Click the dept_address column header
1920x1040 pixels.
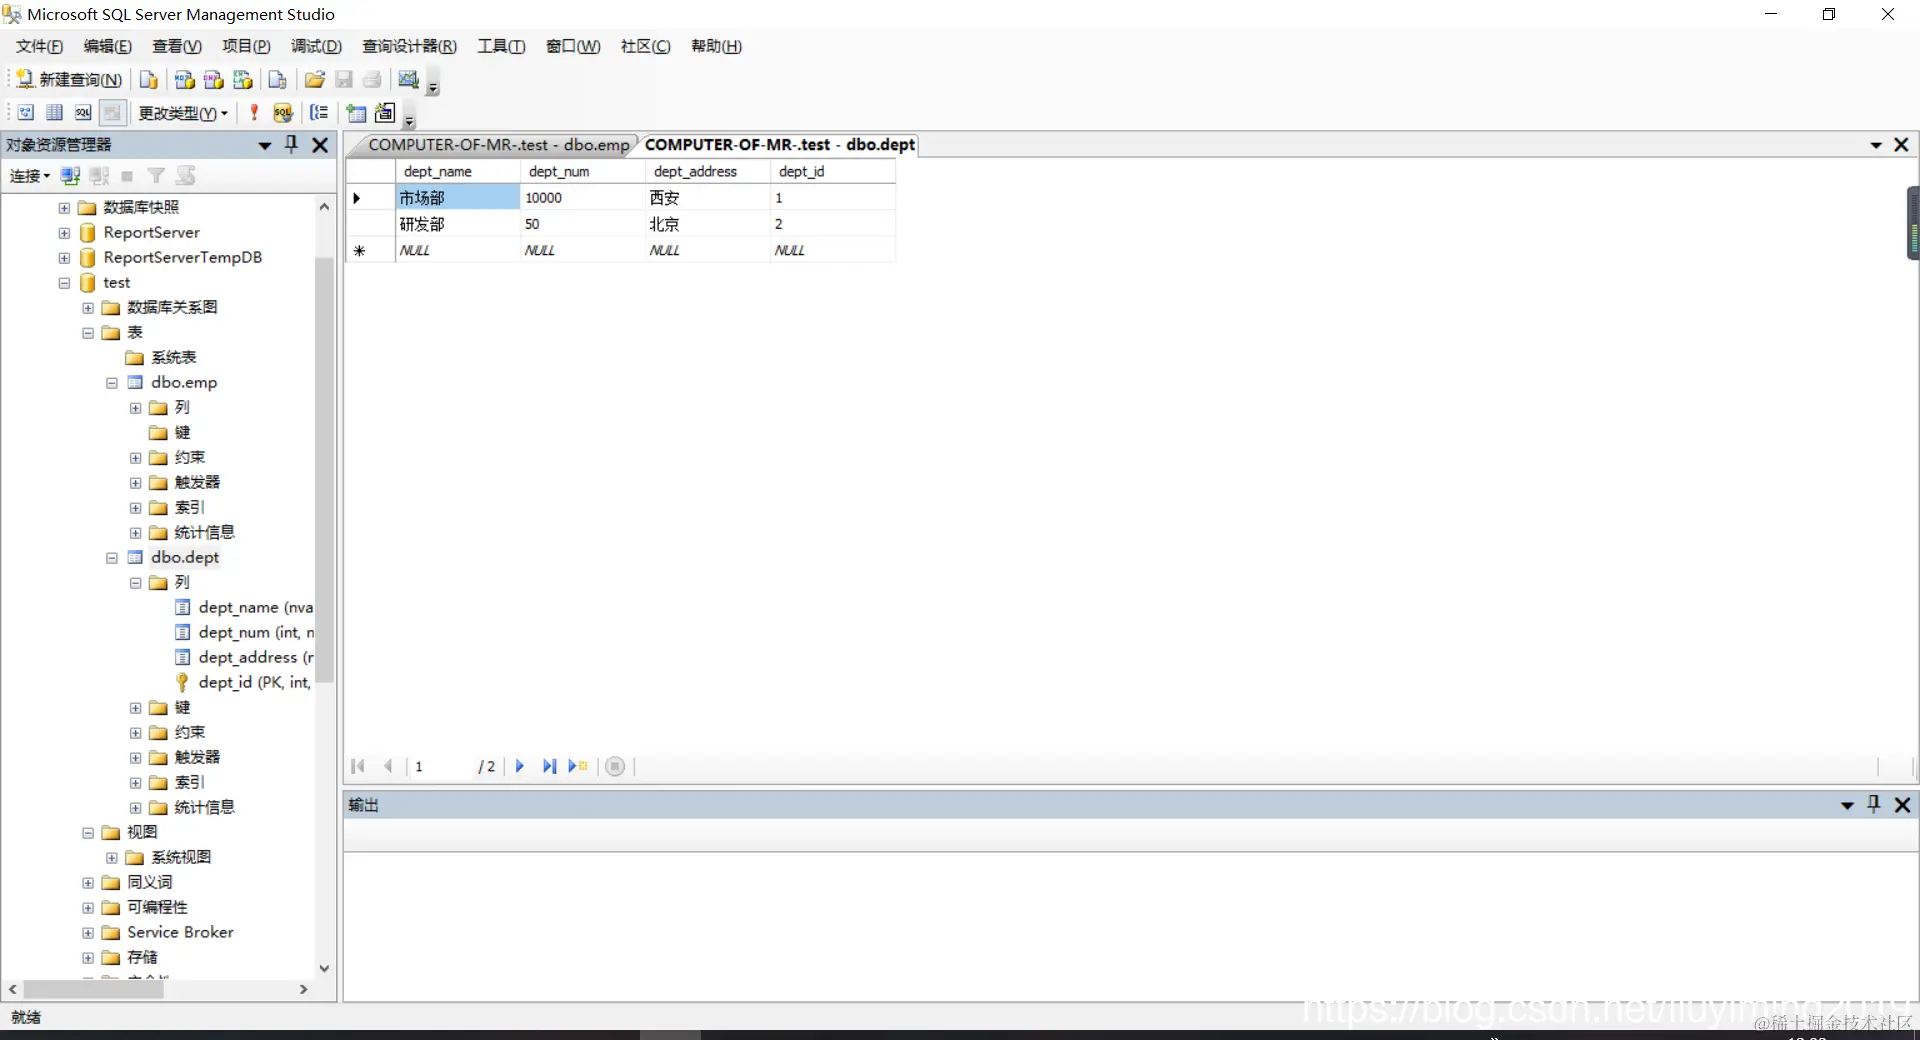tap(708, 171)
